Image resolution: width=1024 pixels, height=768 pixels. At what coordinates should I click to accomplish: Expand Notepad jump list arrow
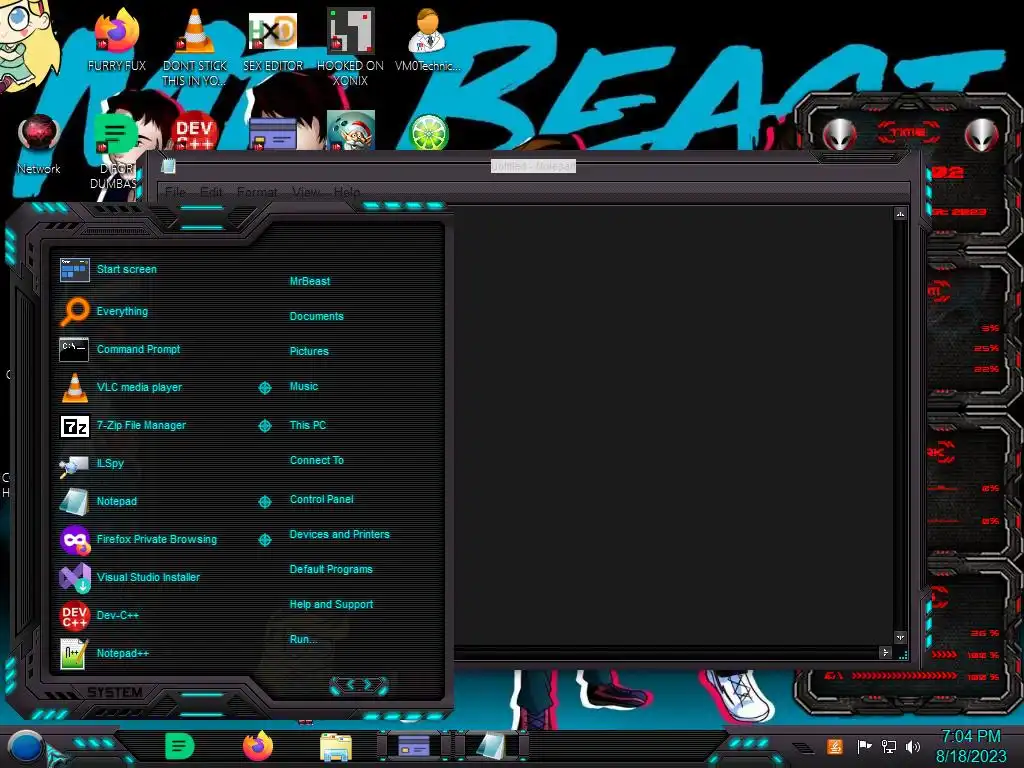[x=264, y=502]
